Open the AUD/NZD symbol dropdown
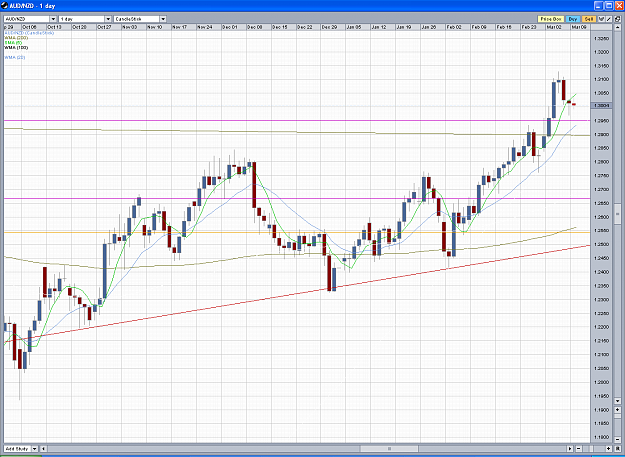Image resolution: width=625 pixels, height=457 pixels. pyautogui.click(x=53, y=19)
